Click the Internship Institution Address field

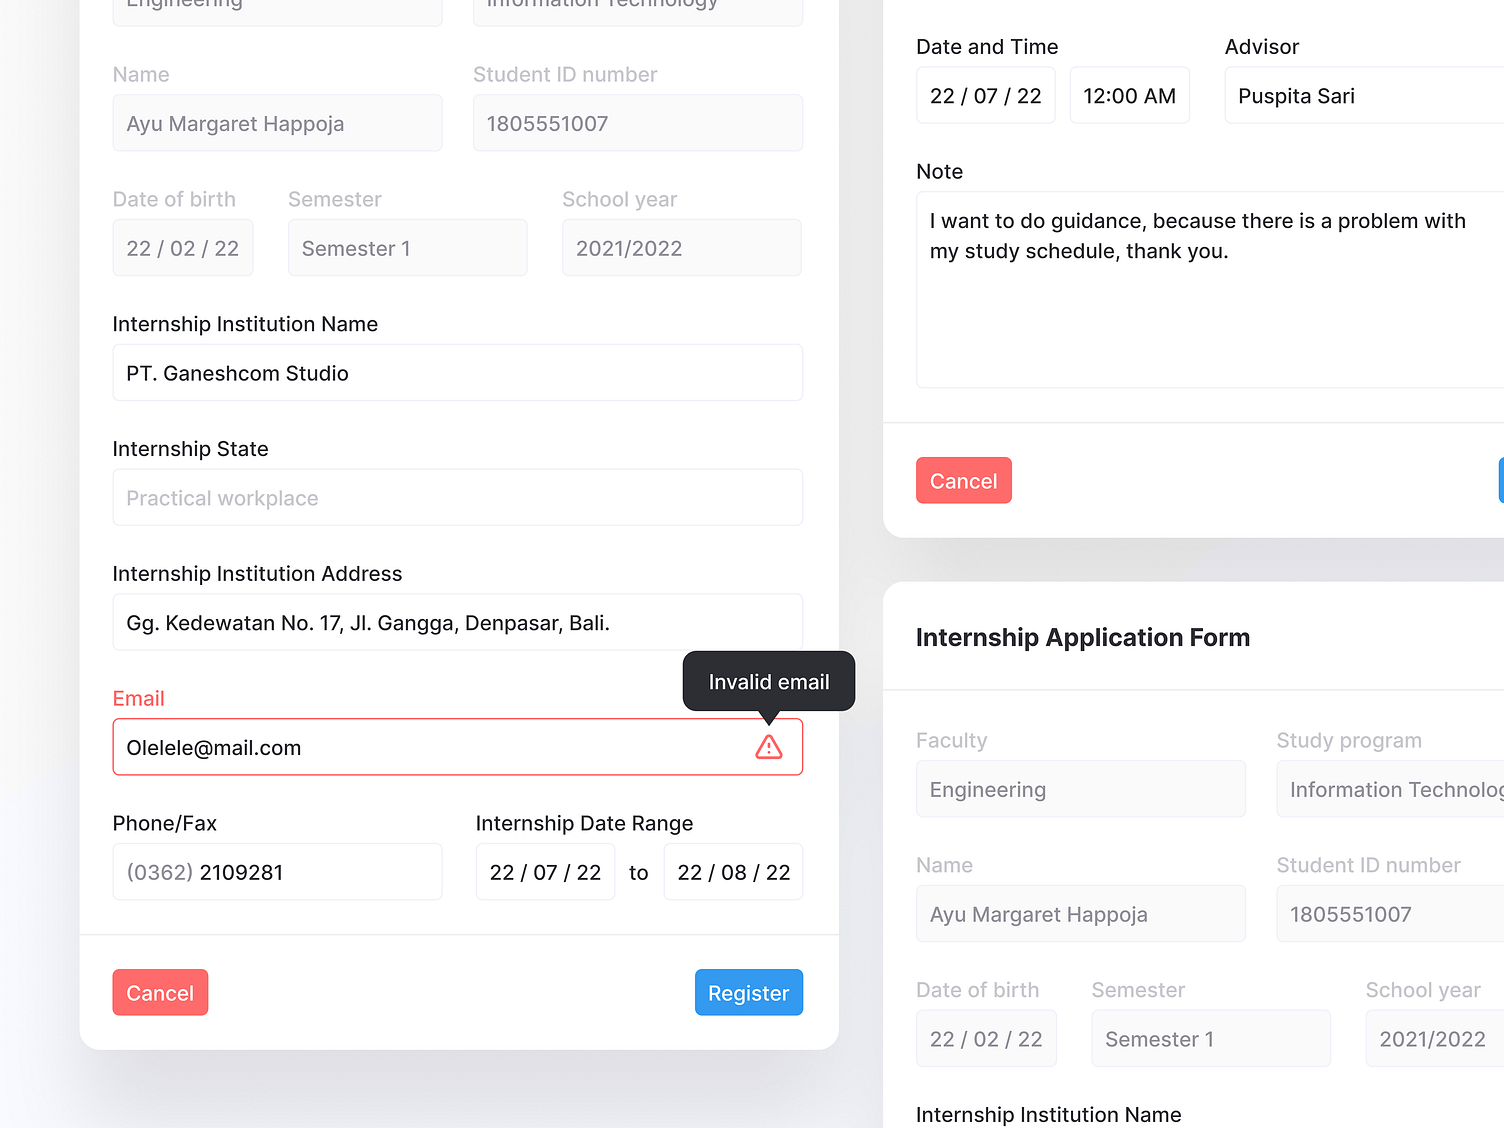click(x=457, y=622)
